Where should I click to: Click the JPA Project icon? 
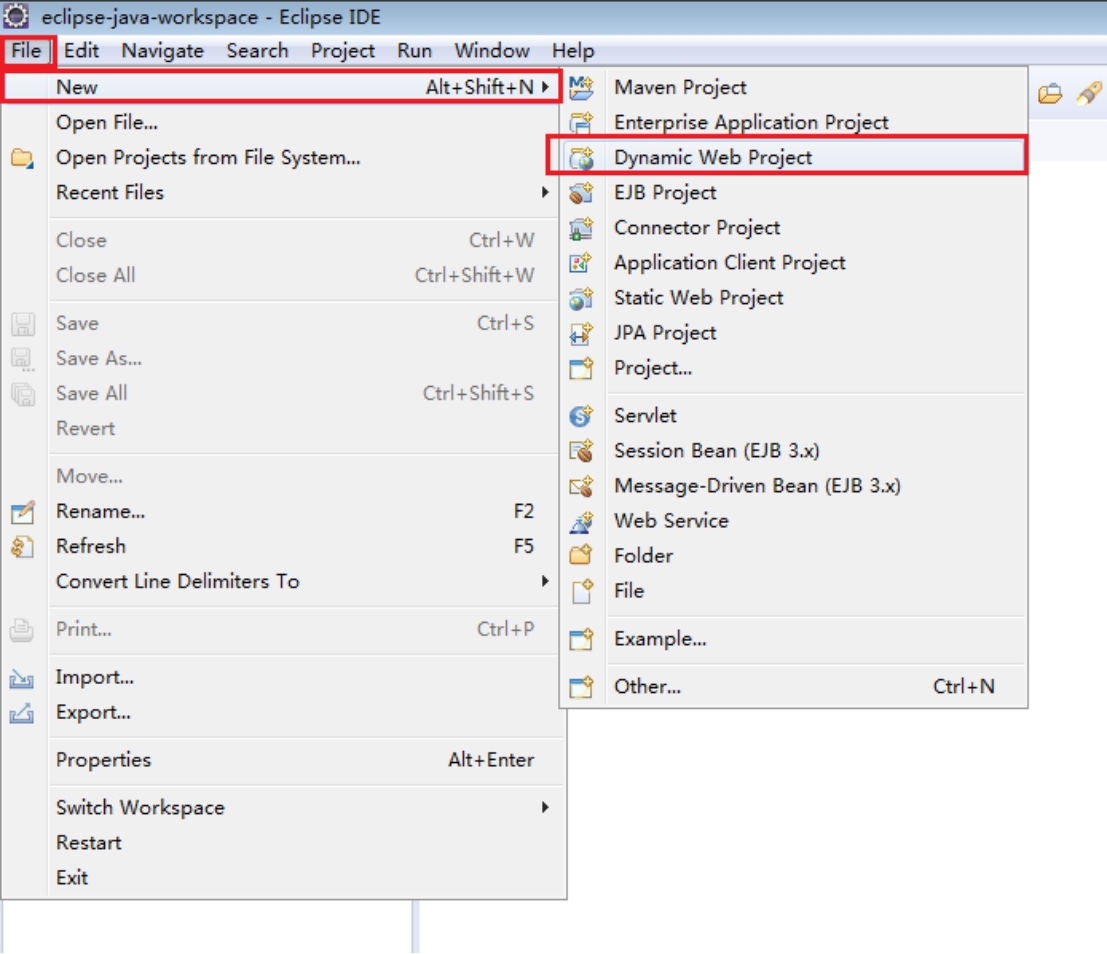click(581, 333)
